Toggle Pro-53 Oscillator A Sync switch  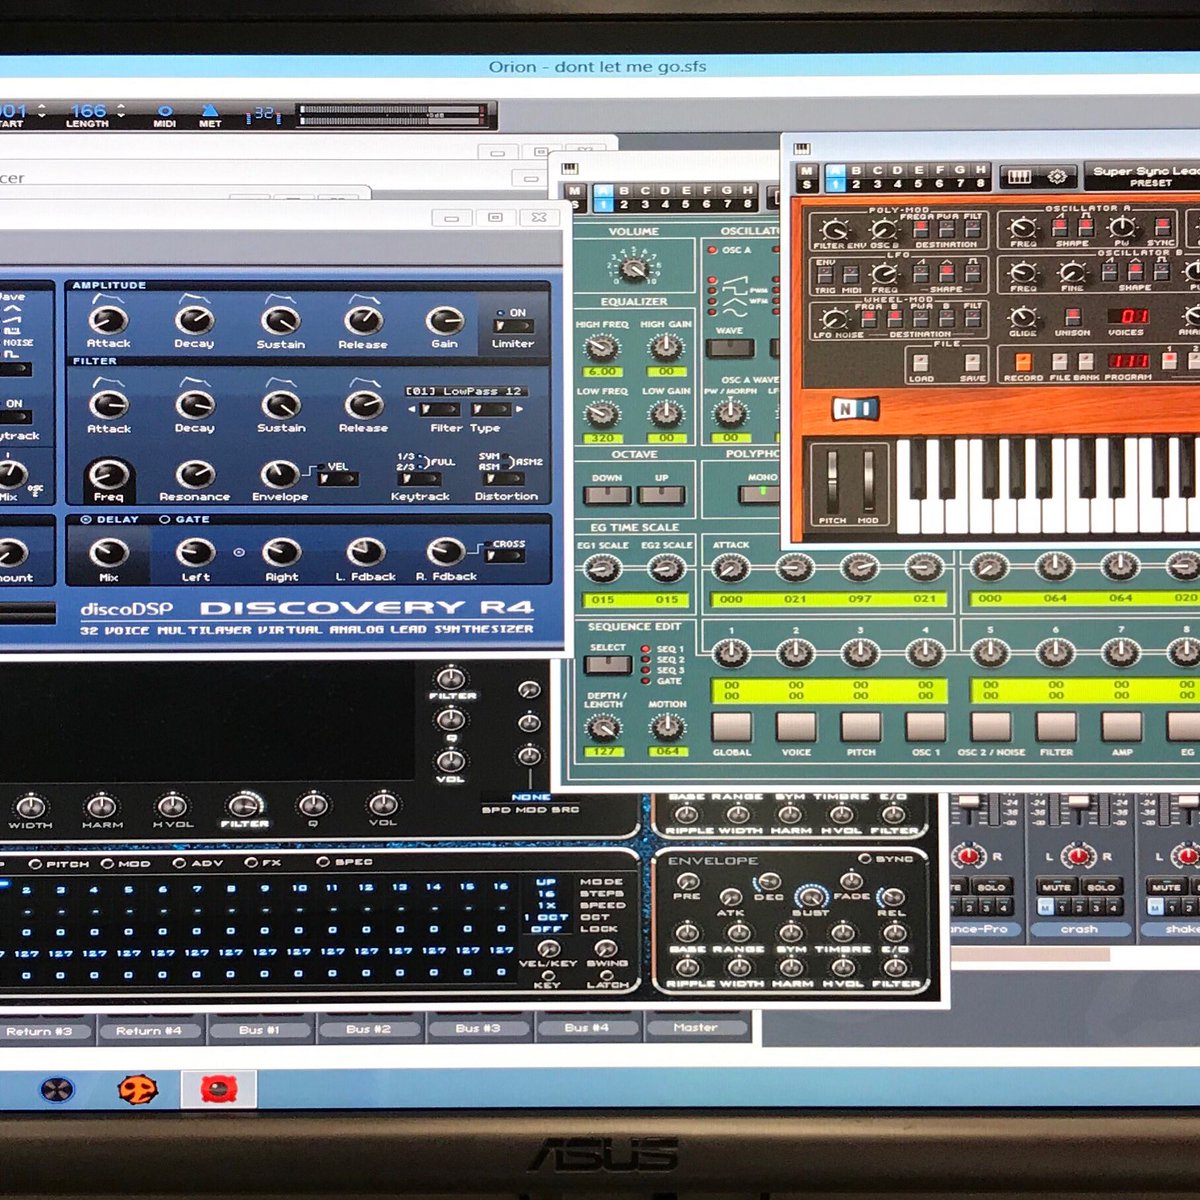pos(1162,226)
